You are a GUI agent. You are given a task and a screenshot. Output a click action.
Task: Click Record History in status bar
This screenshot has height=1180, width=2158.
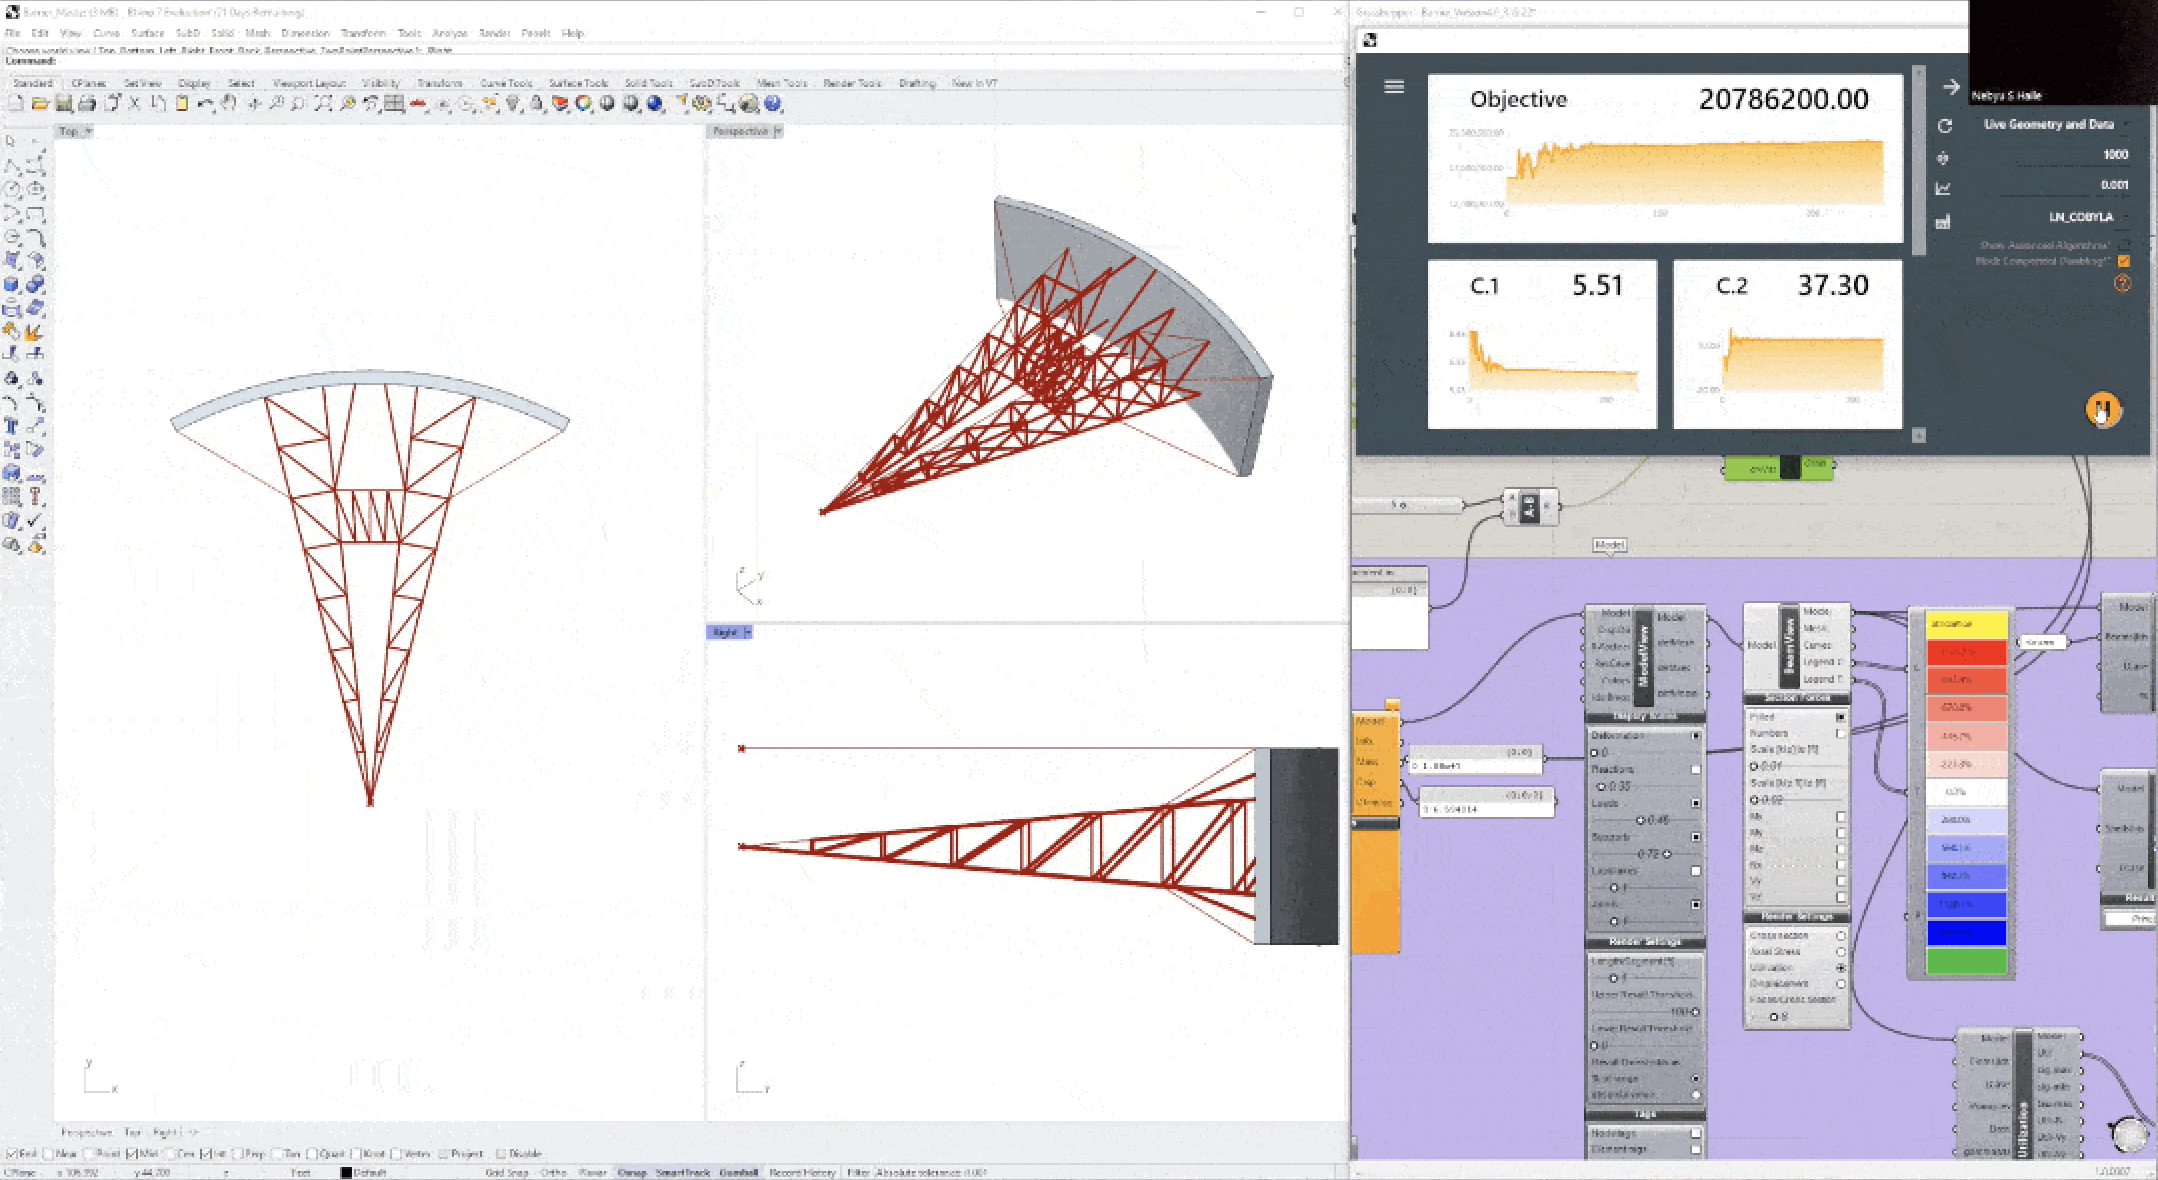click(x=802, y=1172)
